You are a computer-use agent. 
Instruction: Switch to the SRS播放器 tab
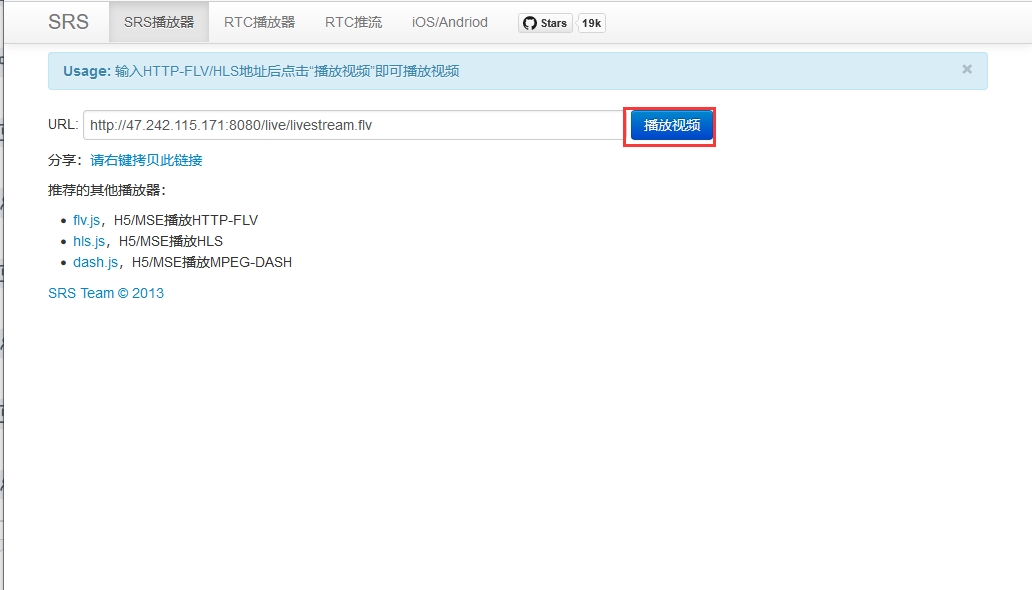click(159, 22)
